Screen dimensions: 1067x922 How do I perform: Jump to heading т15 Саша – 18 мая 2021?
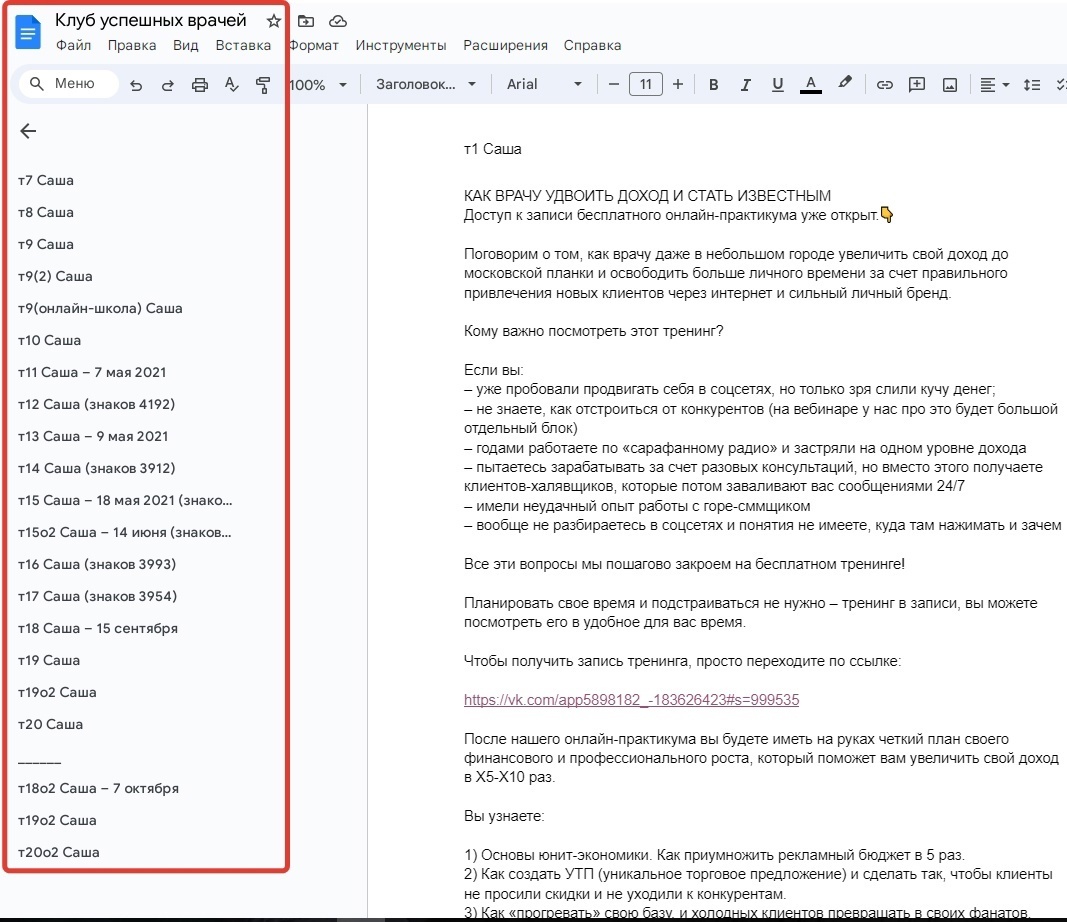click(125, 500)
